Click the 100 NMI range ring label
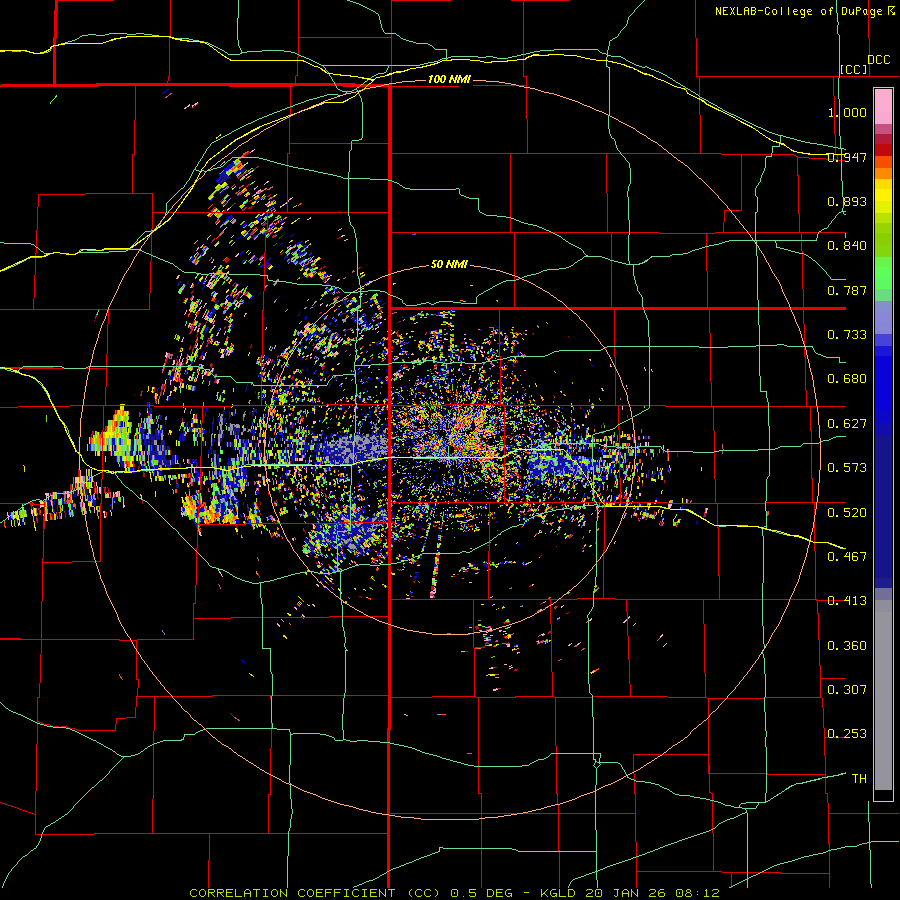Screen dimensions: 900x900 coord(449,79)
